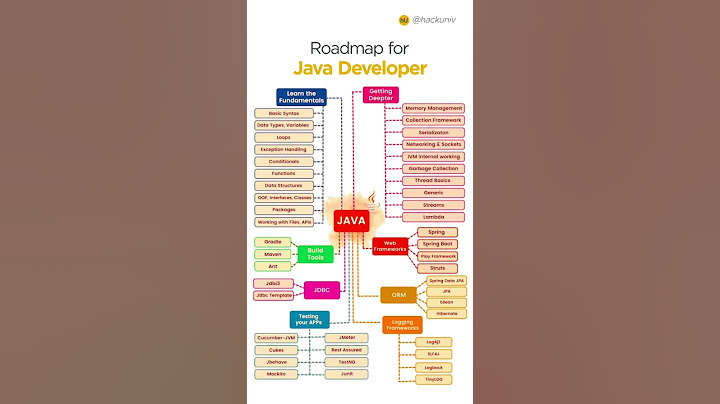The width and height of the screenshot is (720, 404).
Task: Select the 'Lambda' item
Action: pyautogui.click(x=433, y=217)
